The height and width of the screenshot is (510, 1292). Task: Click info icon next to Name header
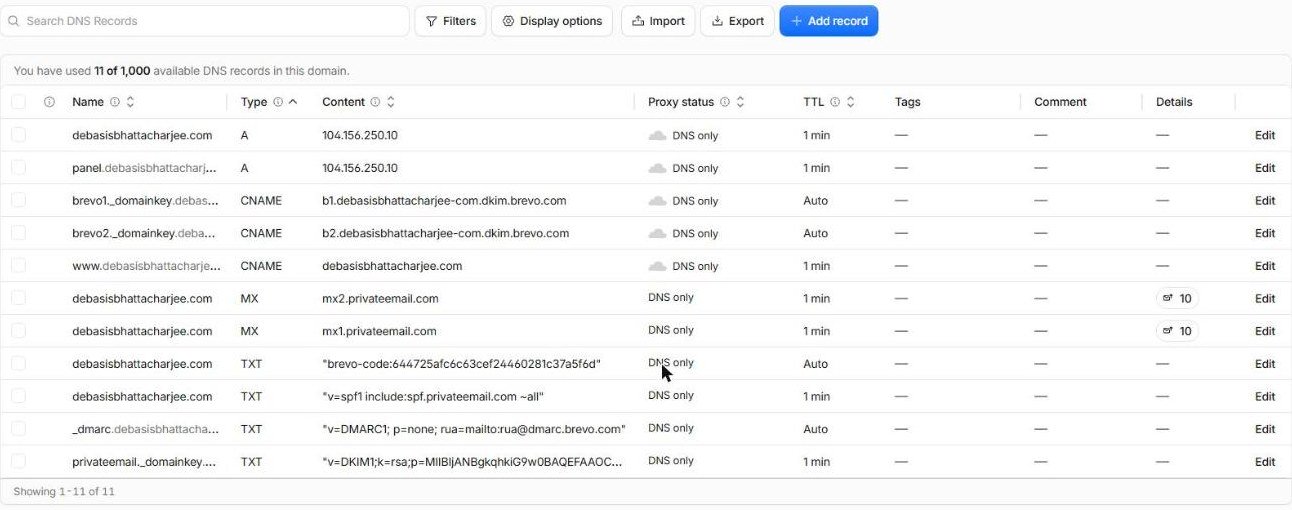115,102
